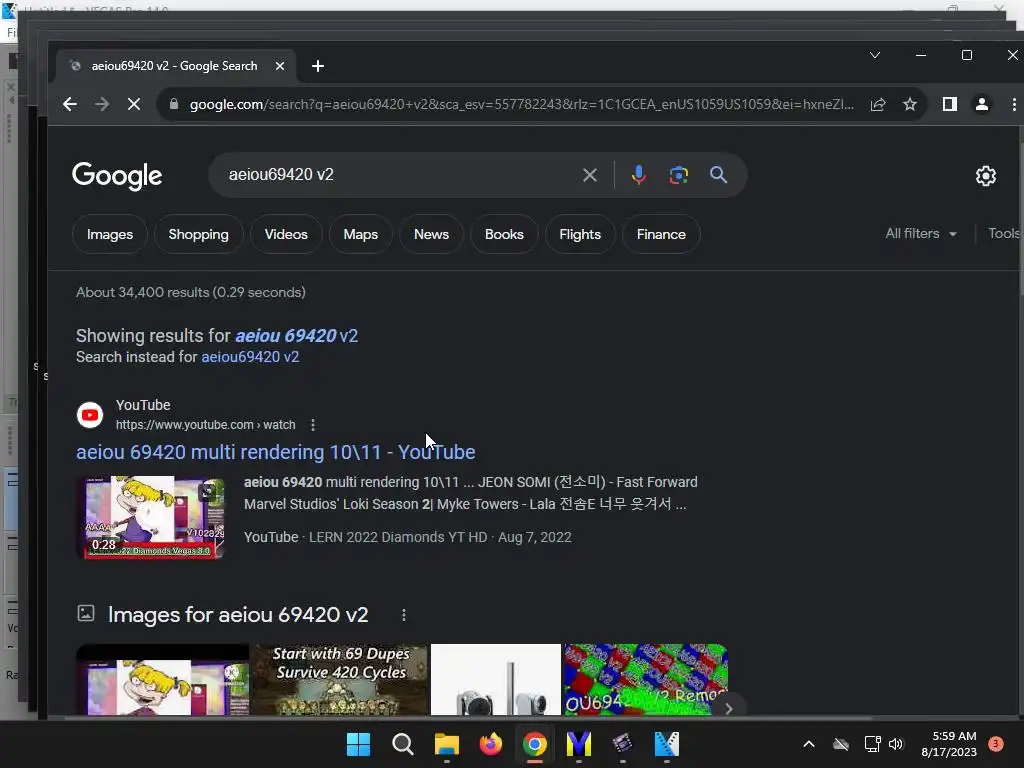The image size is (1024, 768).
Task: Open the Images for aeiou 69420 v2 heading
Action: (238, 615)
